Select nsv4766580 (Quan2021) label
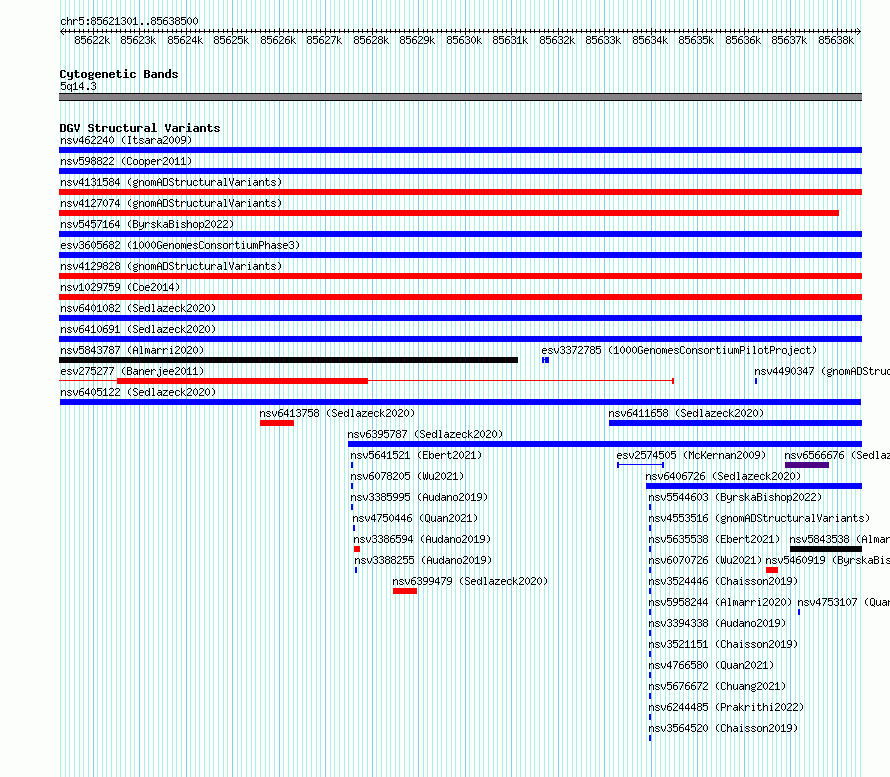 click(711, 665)
